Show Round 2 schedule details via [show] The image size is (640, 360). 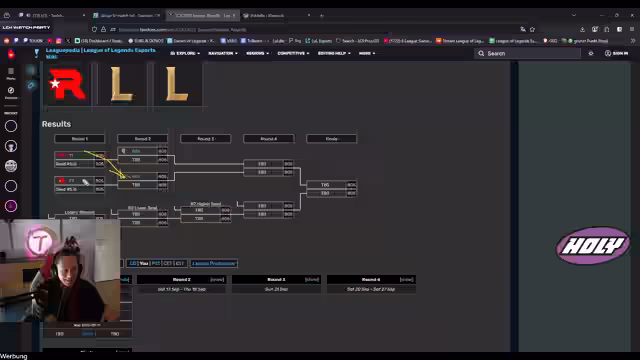217,280
